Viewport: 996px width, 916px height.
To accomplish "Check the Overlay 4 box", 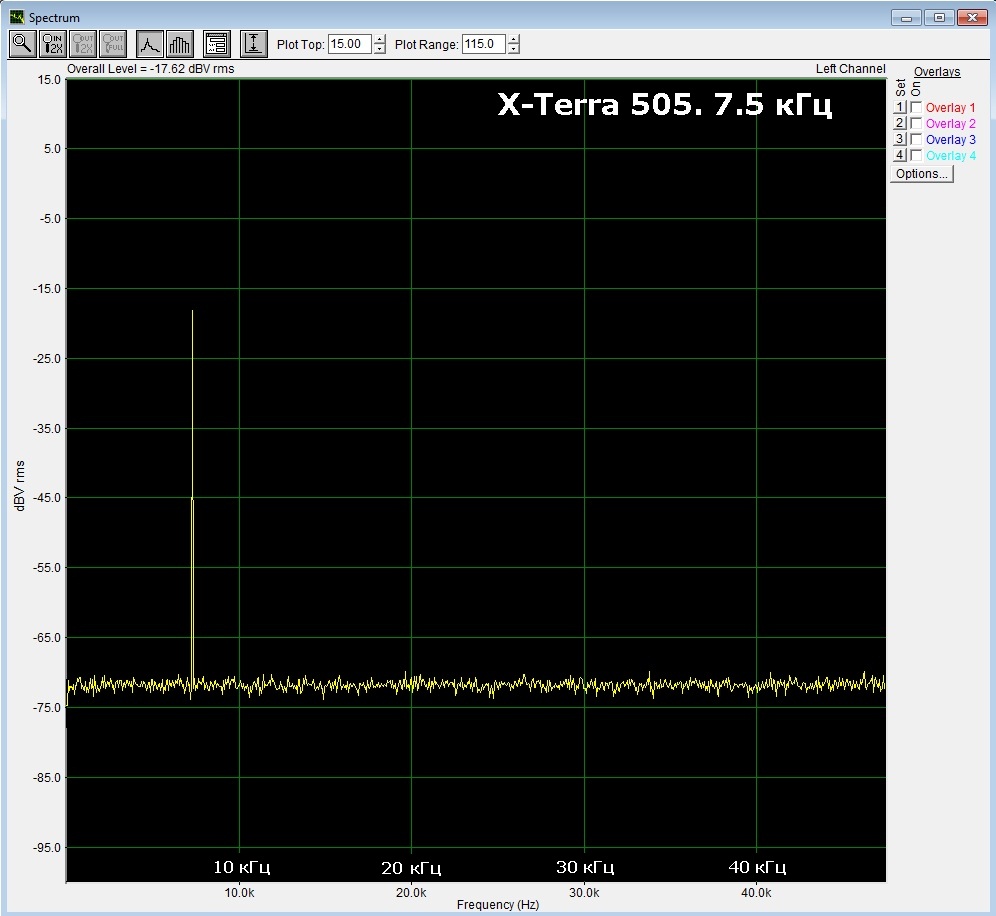I will (916, 156).
